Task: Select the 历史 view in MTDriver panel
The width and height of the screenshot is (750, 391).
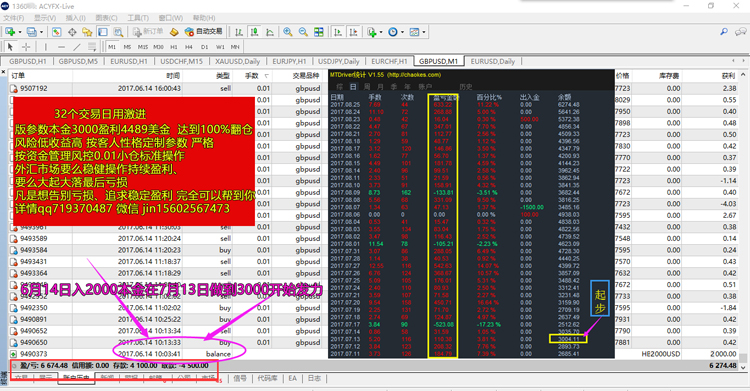Action: [466, 87]
